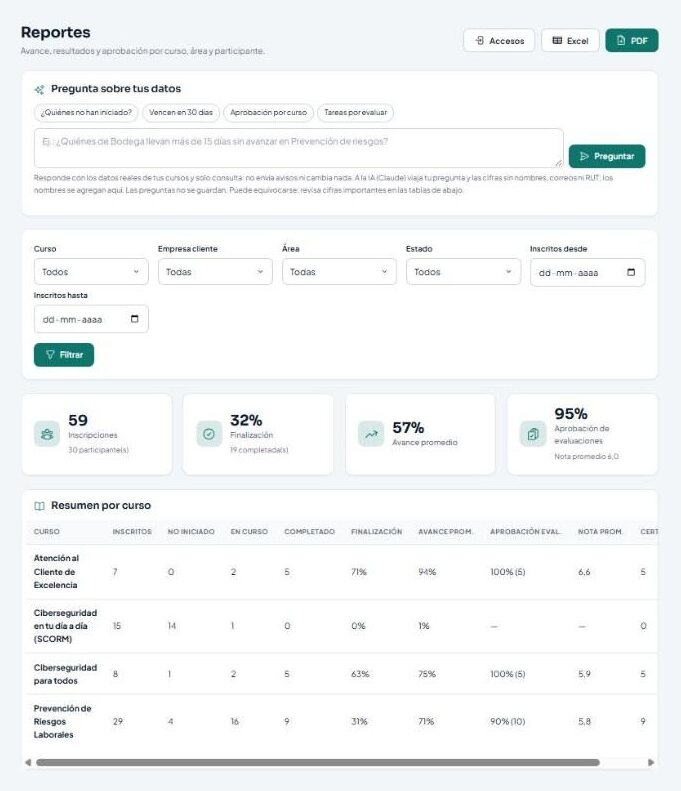Apply filters with the Filtrar button
Image resolution: width=681 pixels, height=791 pixels.
(x=64, y=355)
